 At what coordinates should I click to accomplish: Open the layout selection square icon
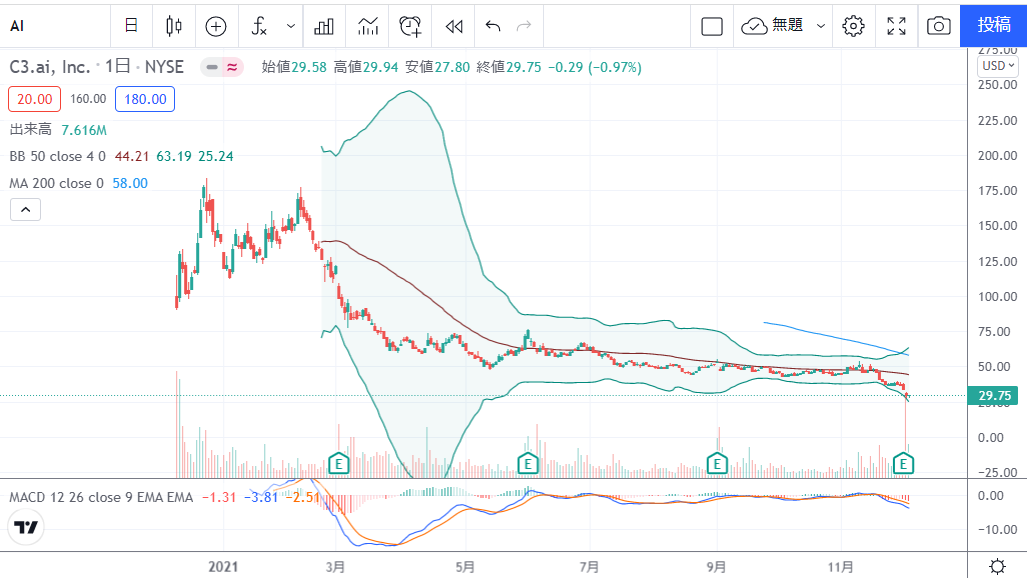[x=712, y=26]
